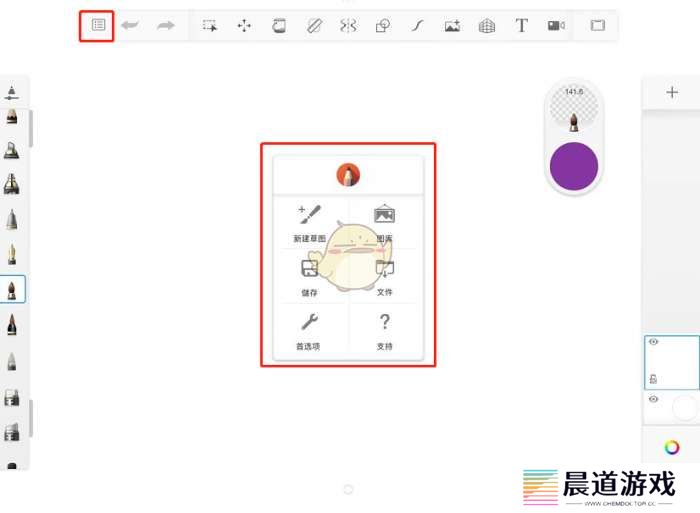700x513 pixels.
Task: Toggle visibility of the selected top layer
Action: [x=653, y=342]
